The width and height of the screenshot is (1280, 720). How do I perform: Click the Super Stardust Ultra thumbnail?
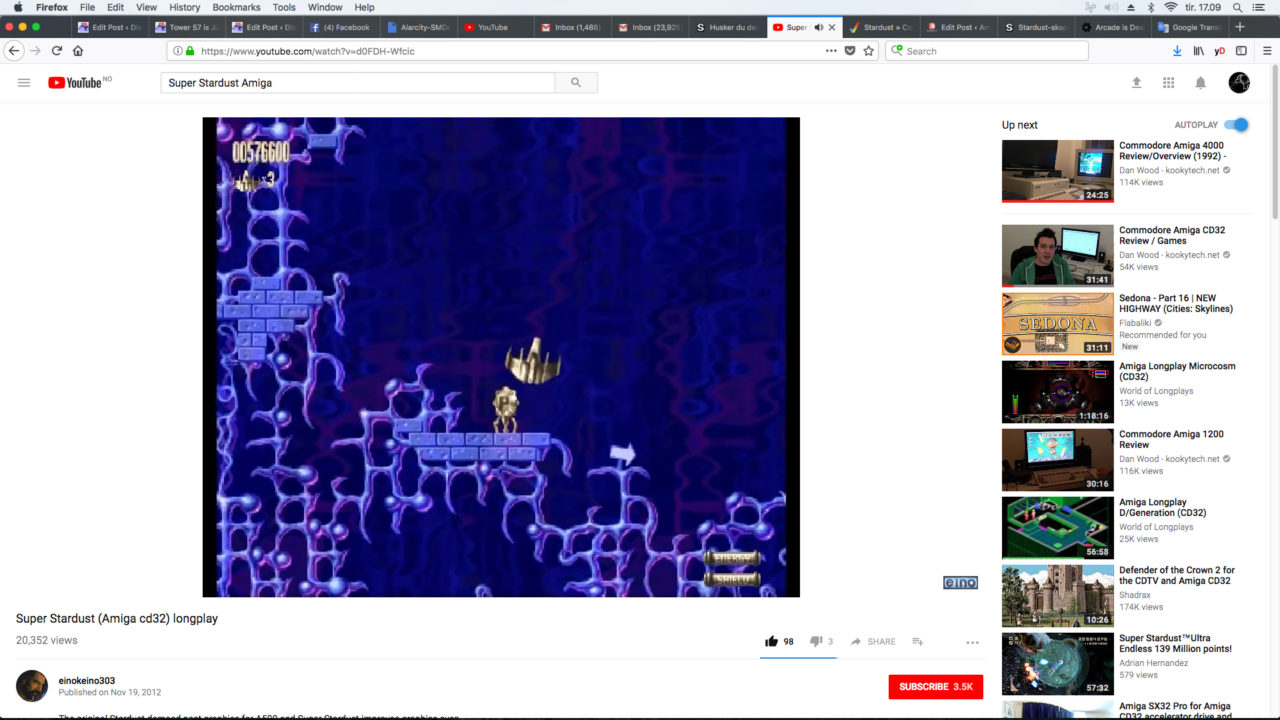[x=1057, y=663]
